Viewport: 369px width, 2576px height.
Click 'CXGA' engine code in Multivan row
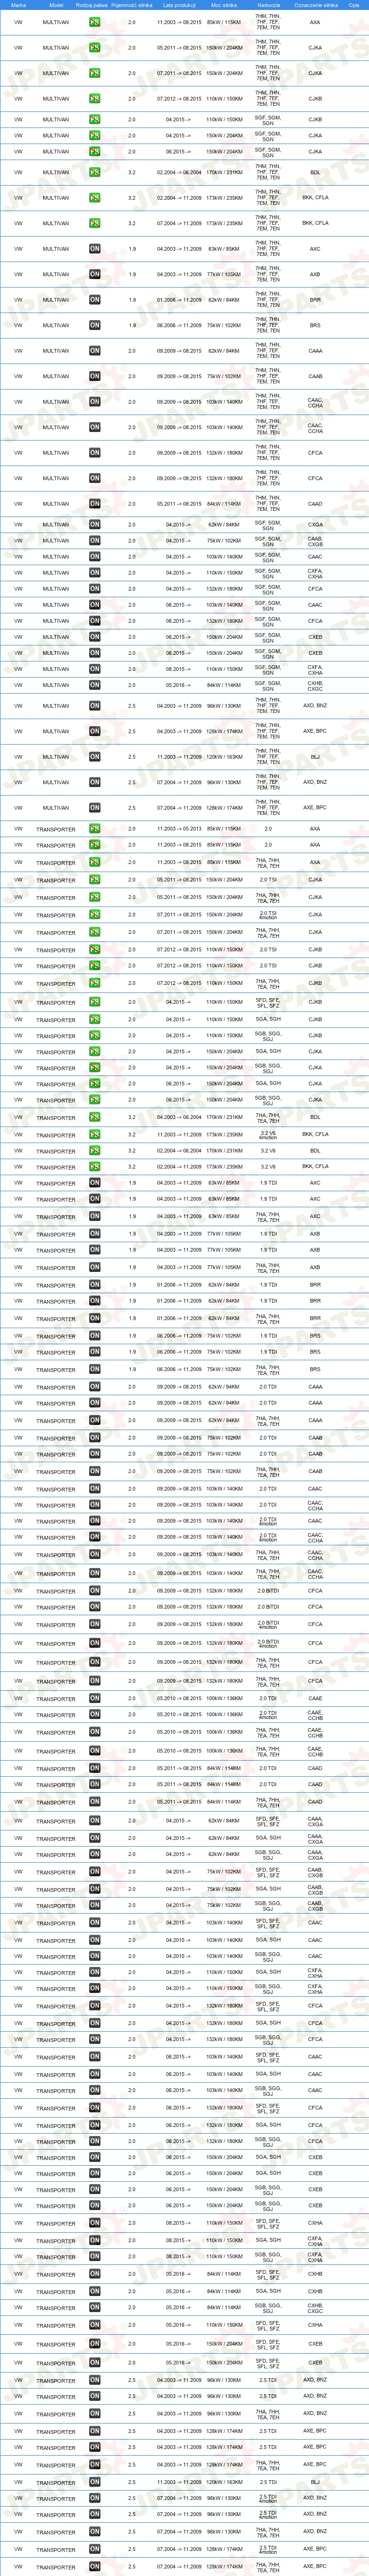click(315, 524)
